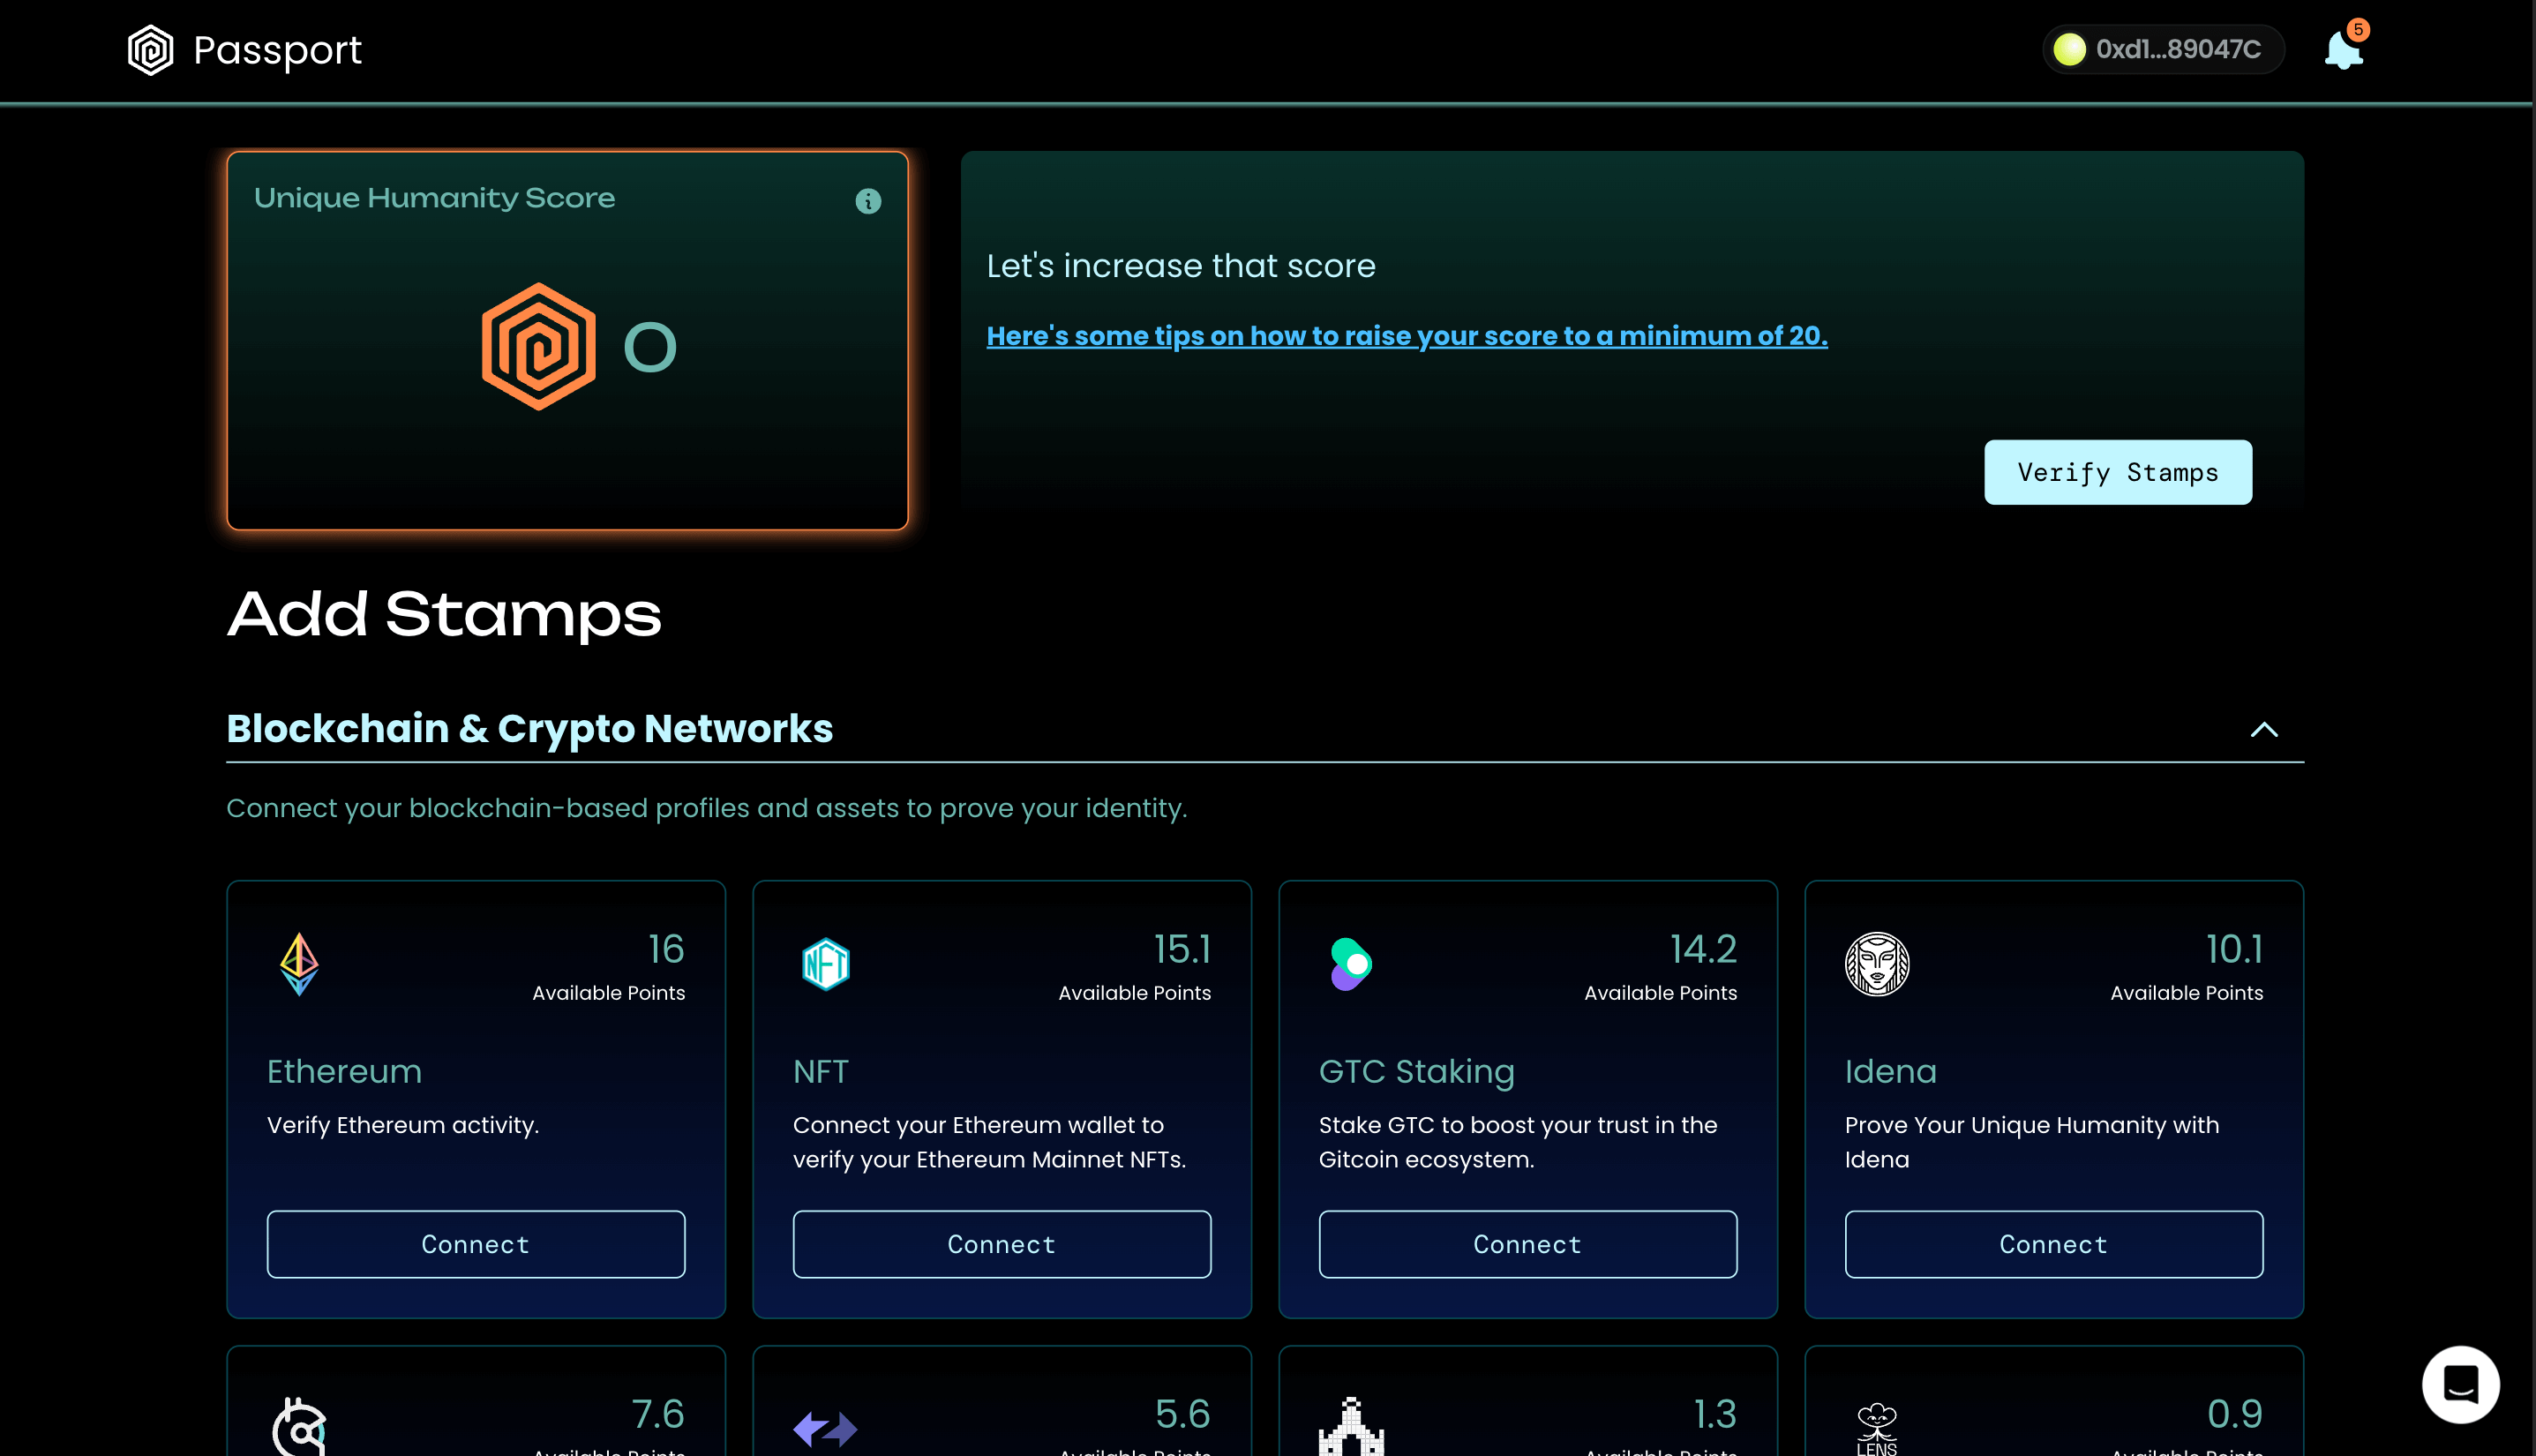This screenshot has height=1456, width=2536.
Task: Click 'Connect your Ethereum wallet to verify' text
Action: pos(989,1142)
